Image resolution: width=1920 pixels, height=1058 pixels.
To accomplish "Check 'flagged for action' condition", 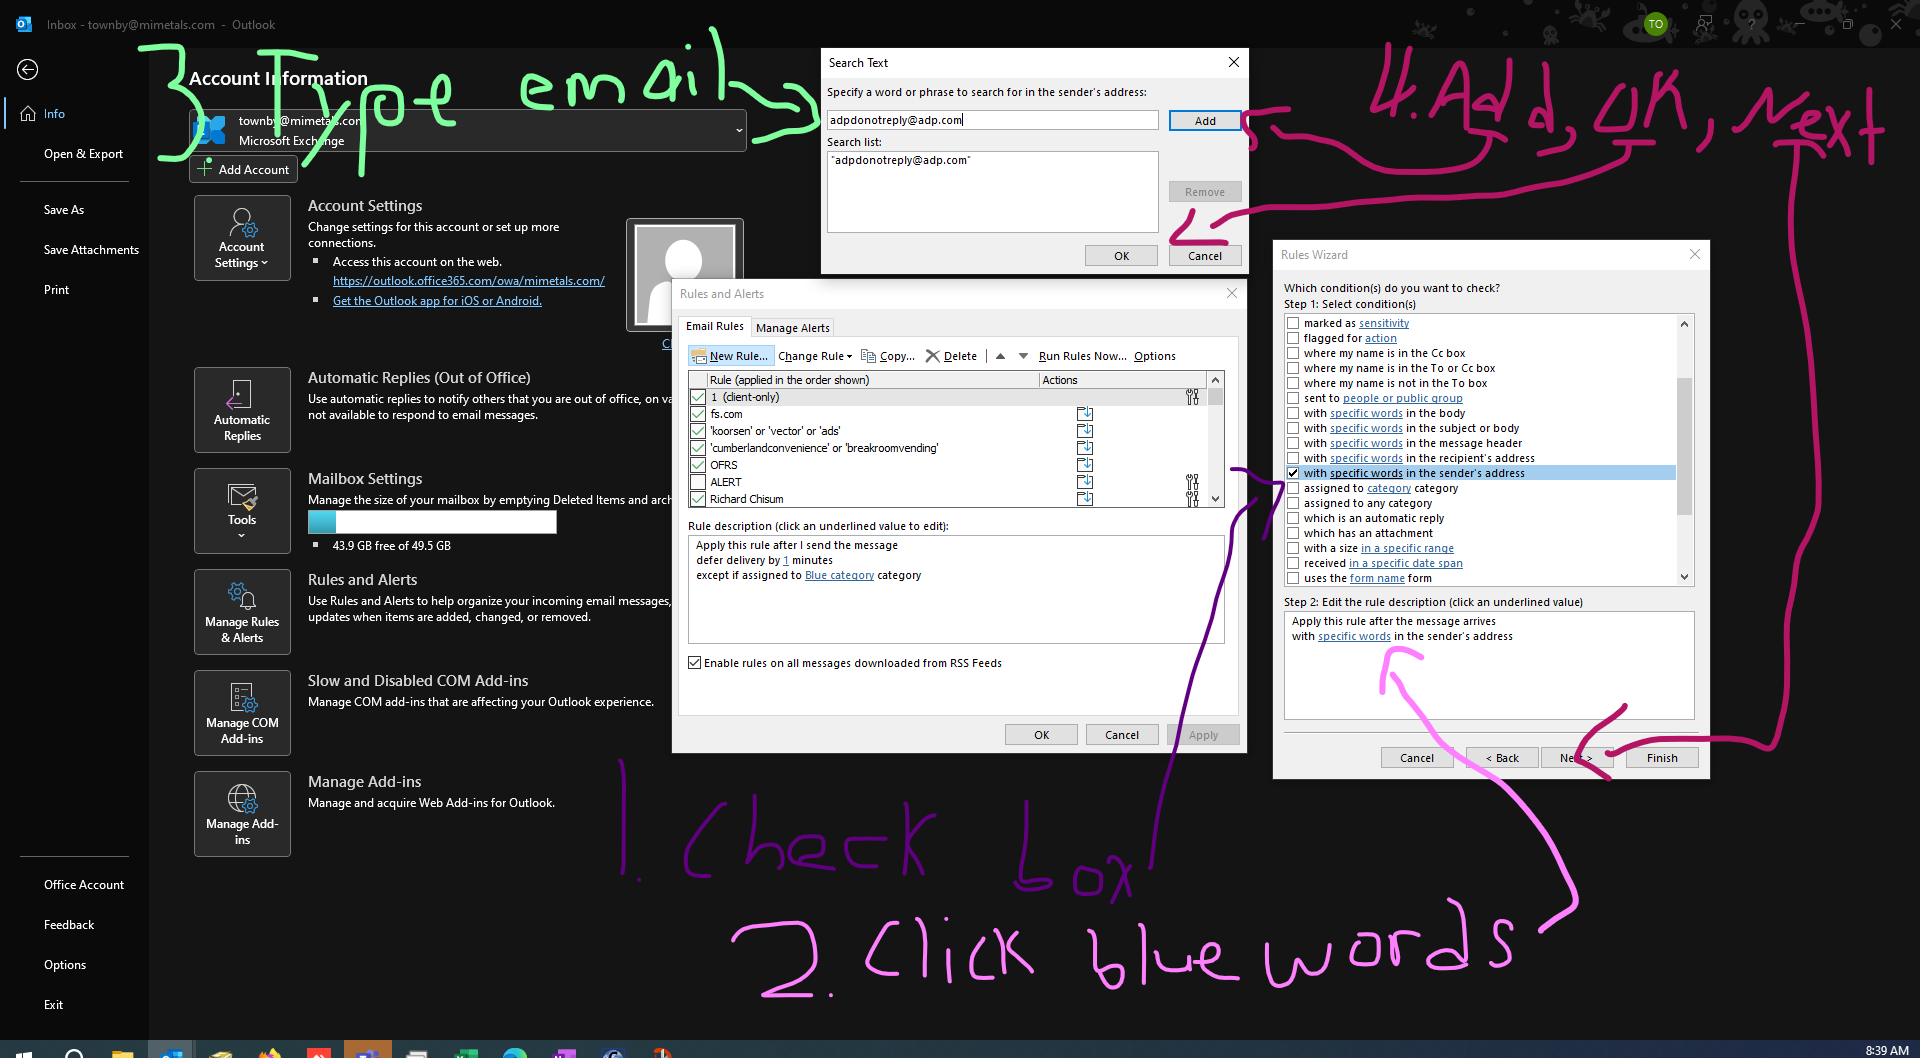I will point(1293,338).
